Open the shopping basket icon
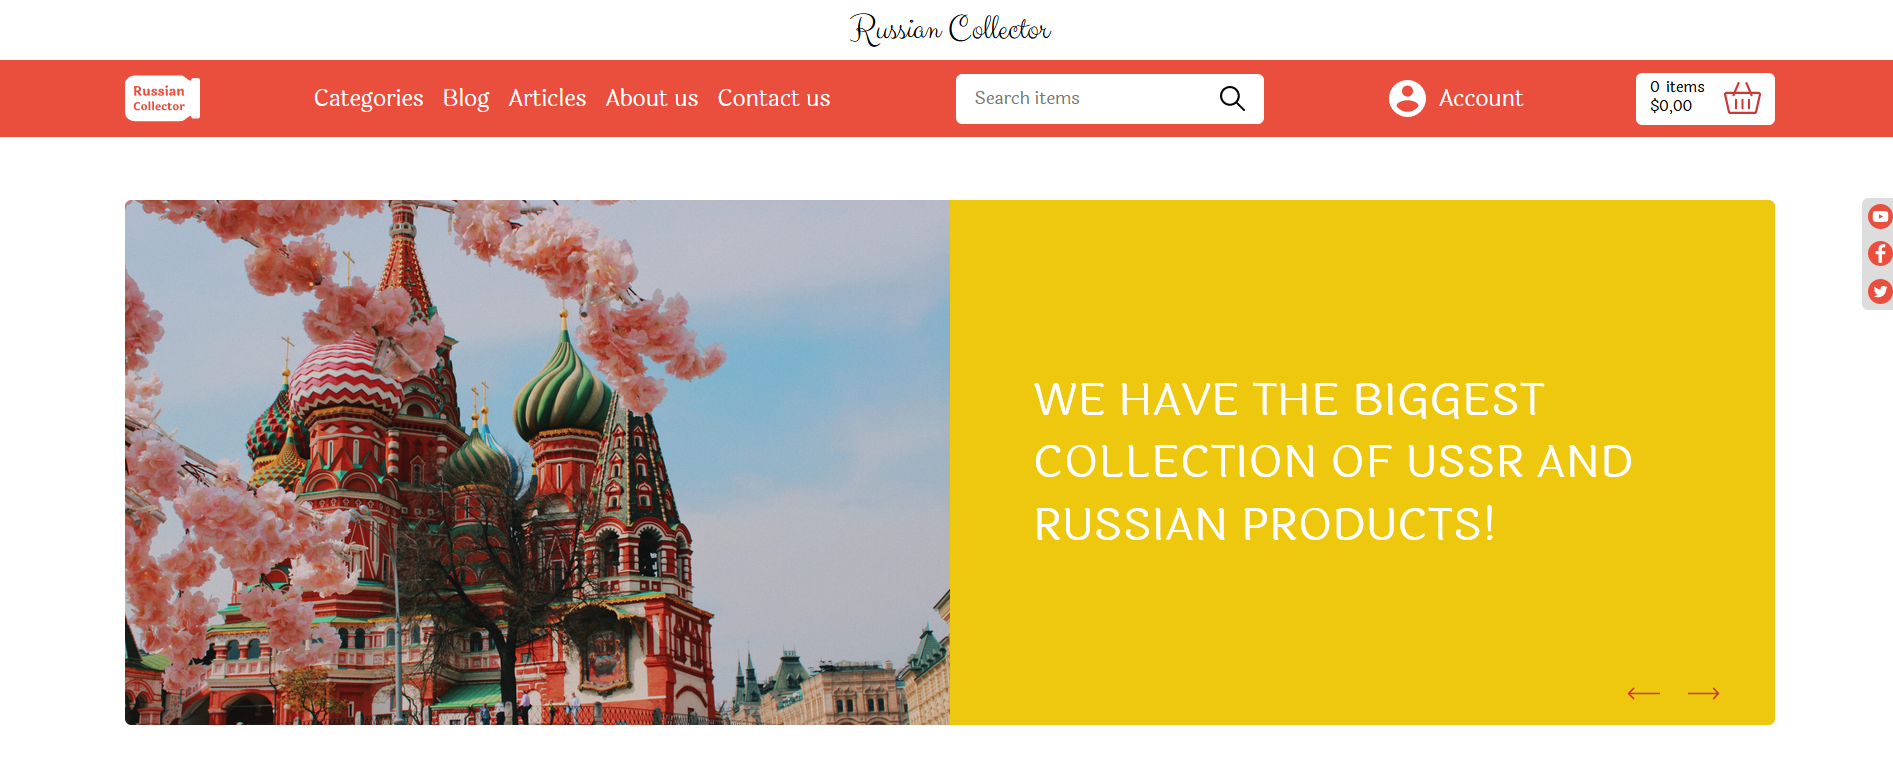The width and height of the screenshot is (1893, 773). [1742, 98]
